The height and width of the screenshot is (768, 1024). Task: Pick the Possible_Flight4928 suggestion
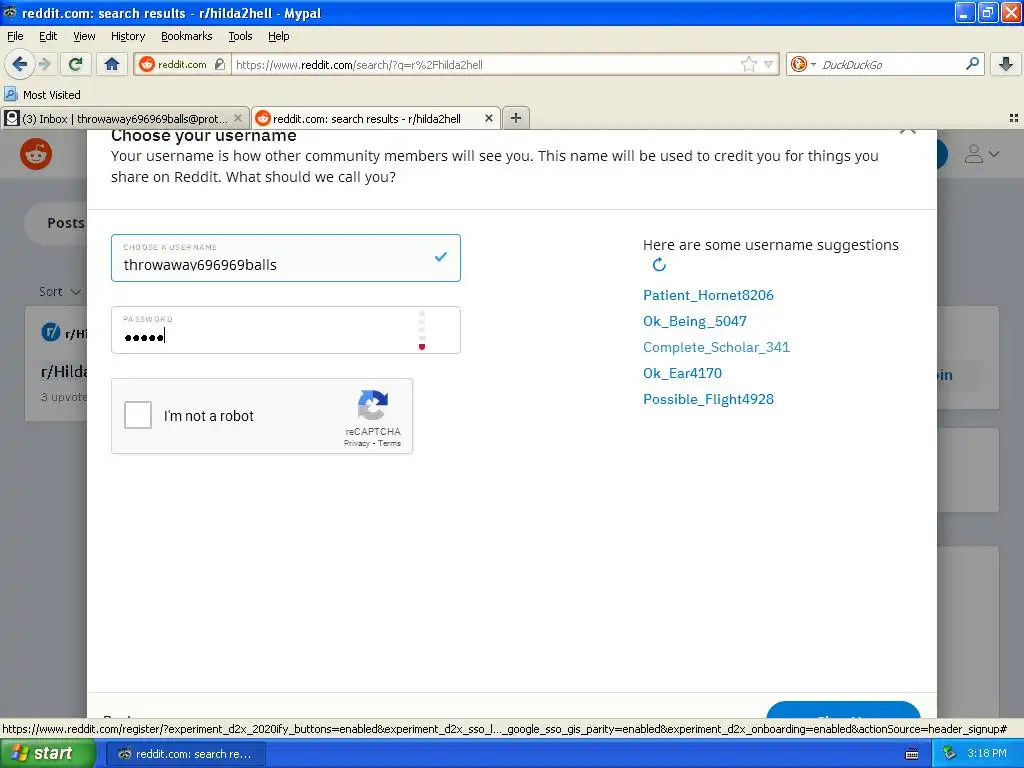pos(708,400)
